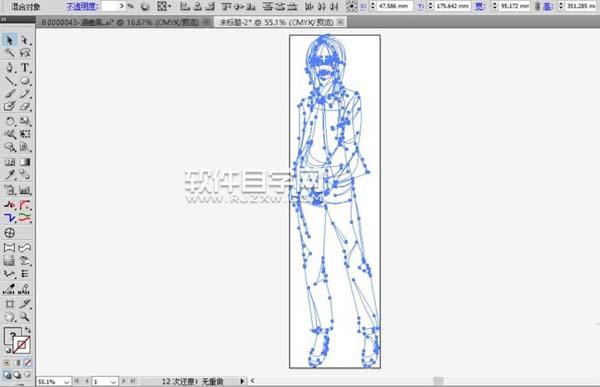Open the zoom level 55.1% dropdown
This screenshot has width=600, height=387.
[x=54, y=382]
